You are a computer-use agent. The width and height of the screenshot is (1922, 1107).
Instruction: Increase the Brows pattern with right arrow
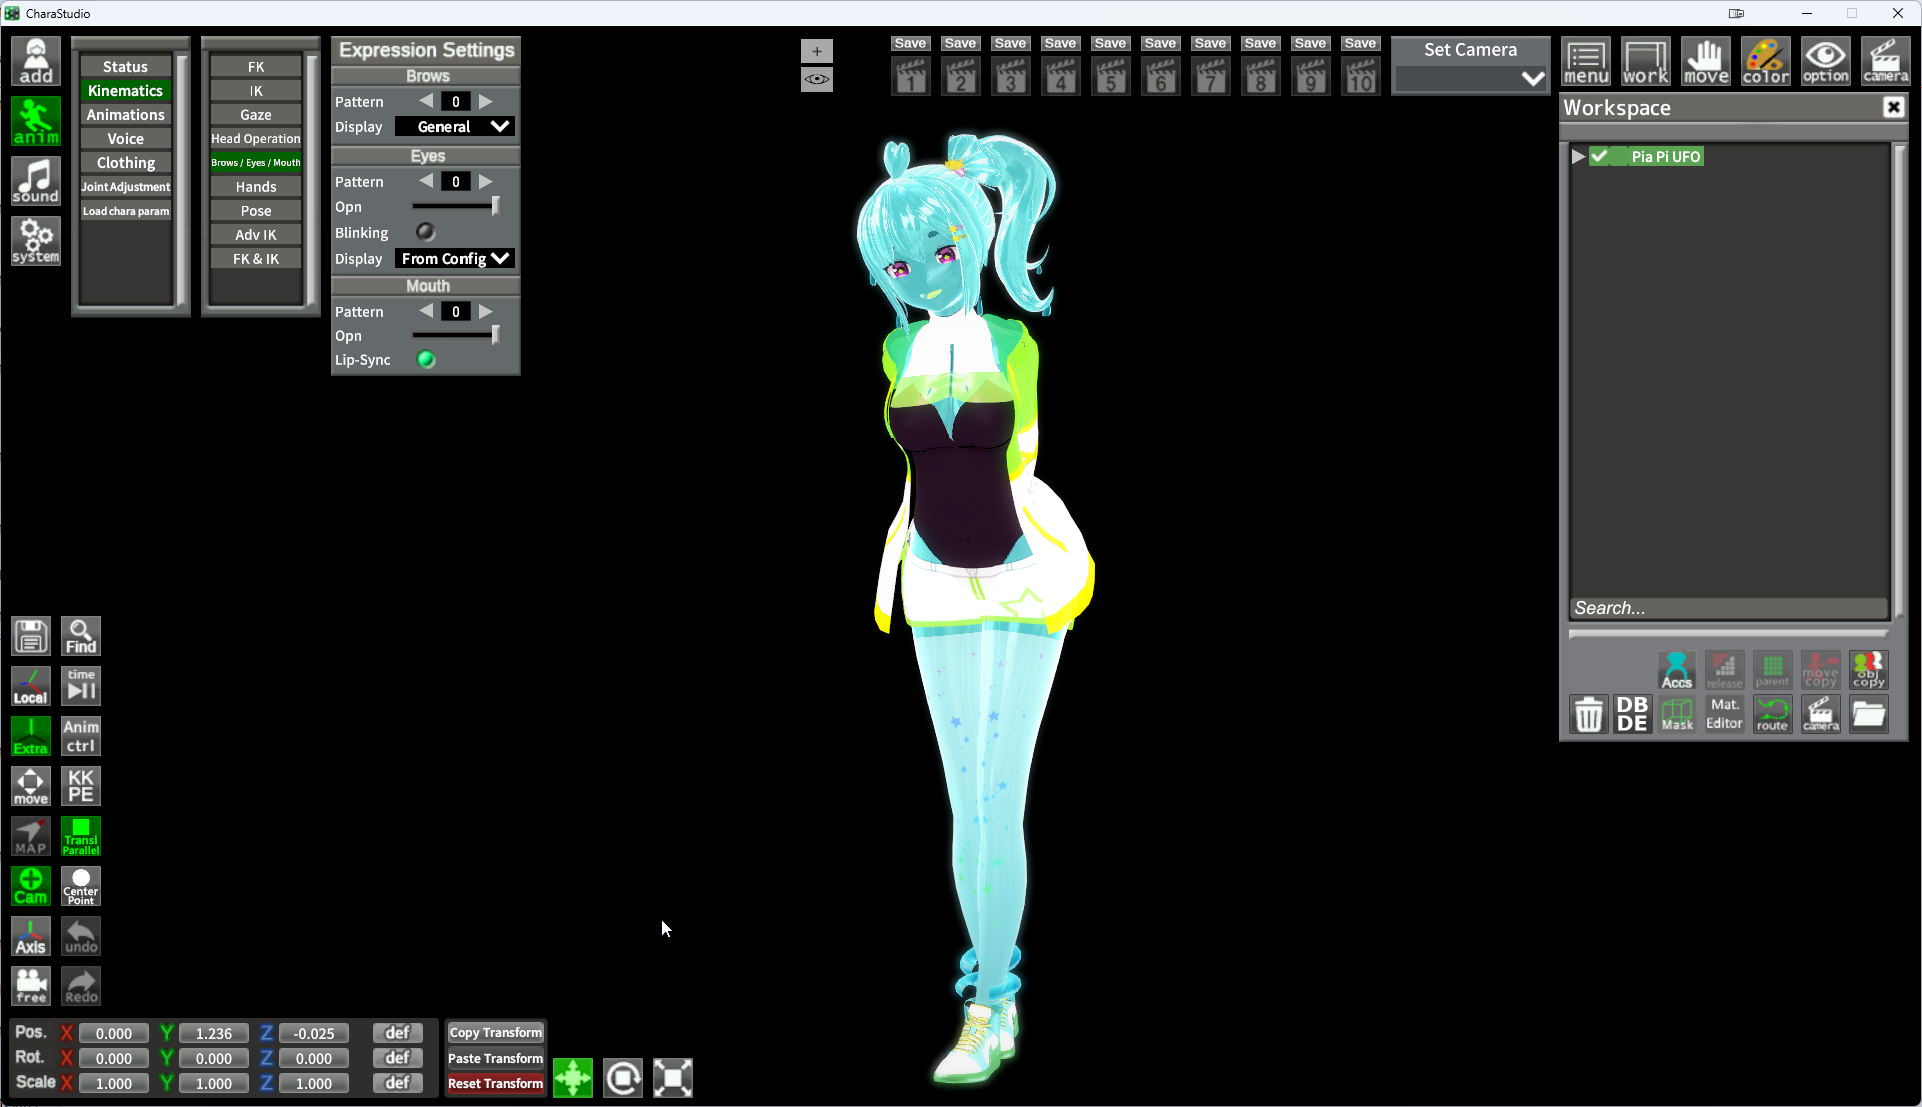(x=486, y=101)
